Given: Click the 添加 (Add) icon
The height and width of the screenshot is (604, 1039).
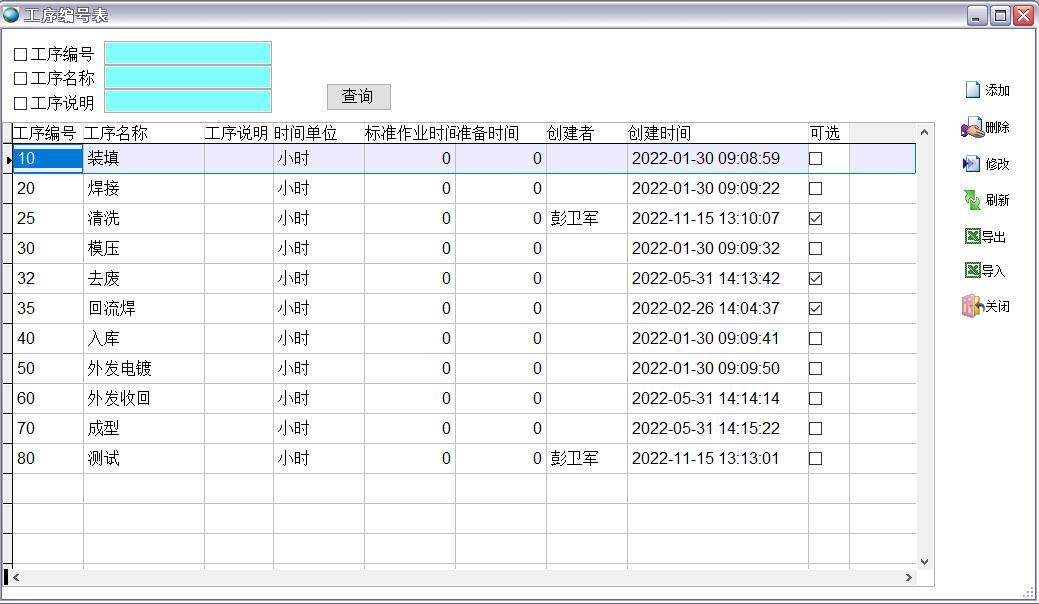Looking at the screenshot, I should (x=973, y=90).
